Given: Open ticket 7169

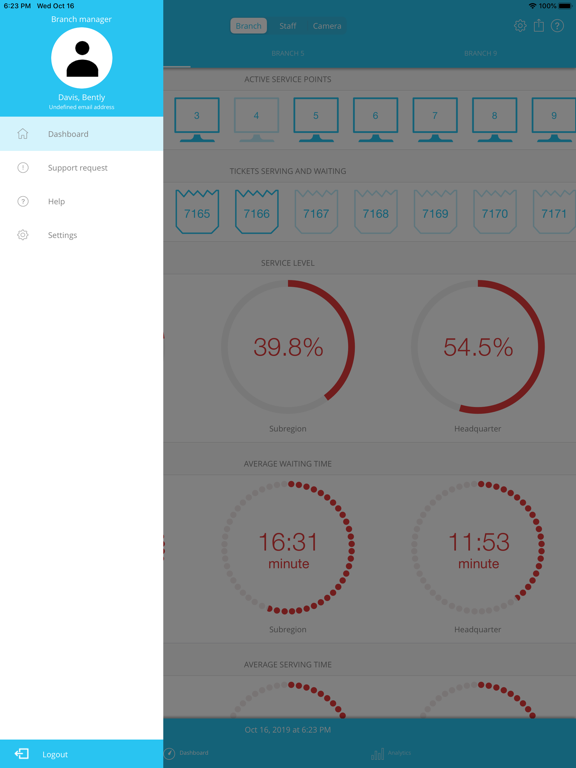Looking at the screenshot, I should pos(435,212).
